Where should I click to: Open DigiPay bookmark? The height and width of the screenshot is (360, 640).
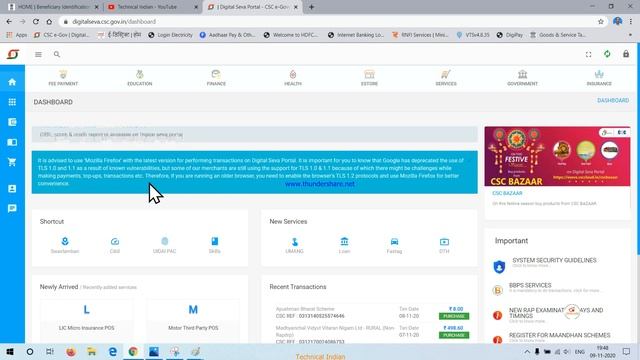[510, 35]
